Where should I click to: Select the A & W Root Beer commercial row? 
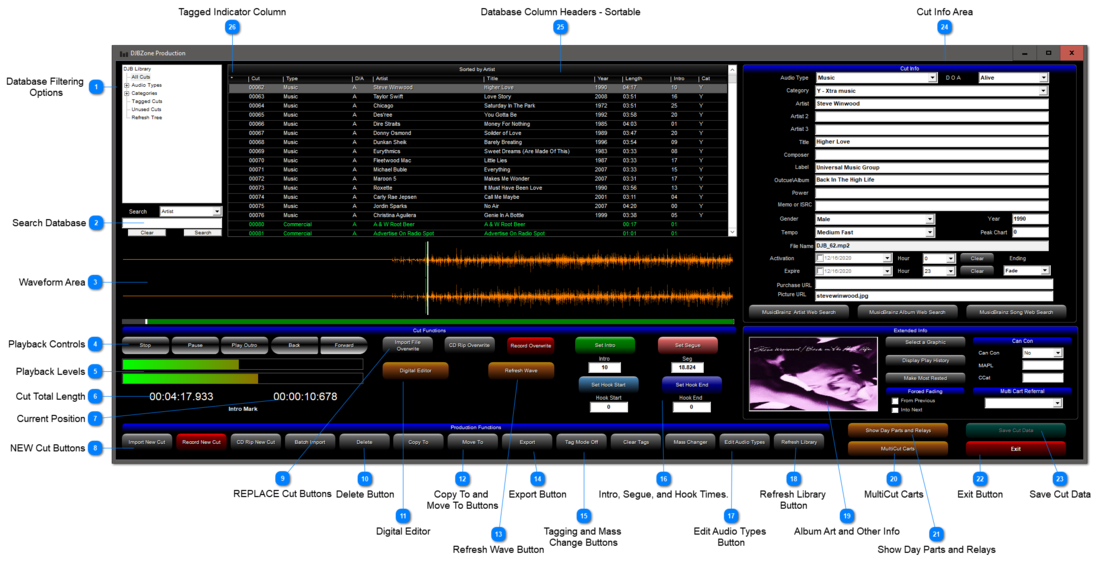point(477,224)
